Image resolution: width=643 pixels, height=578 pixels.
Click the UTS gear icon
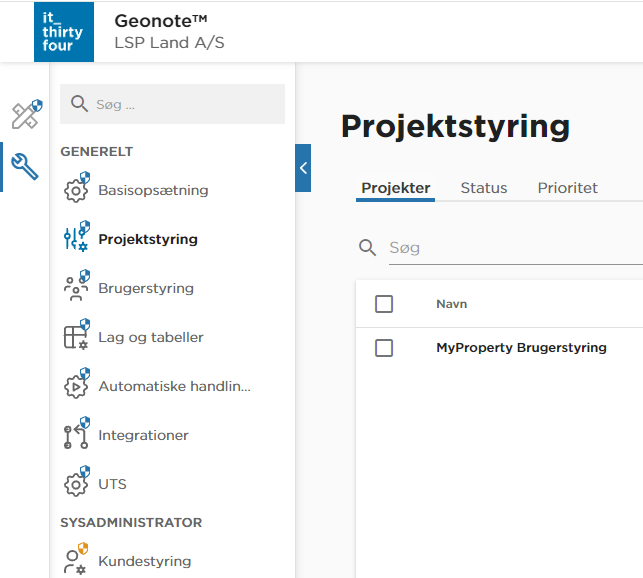coord(76,484)
